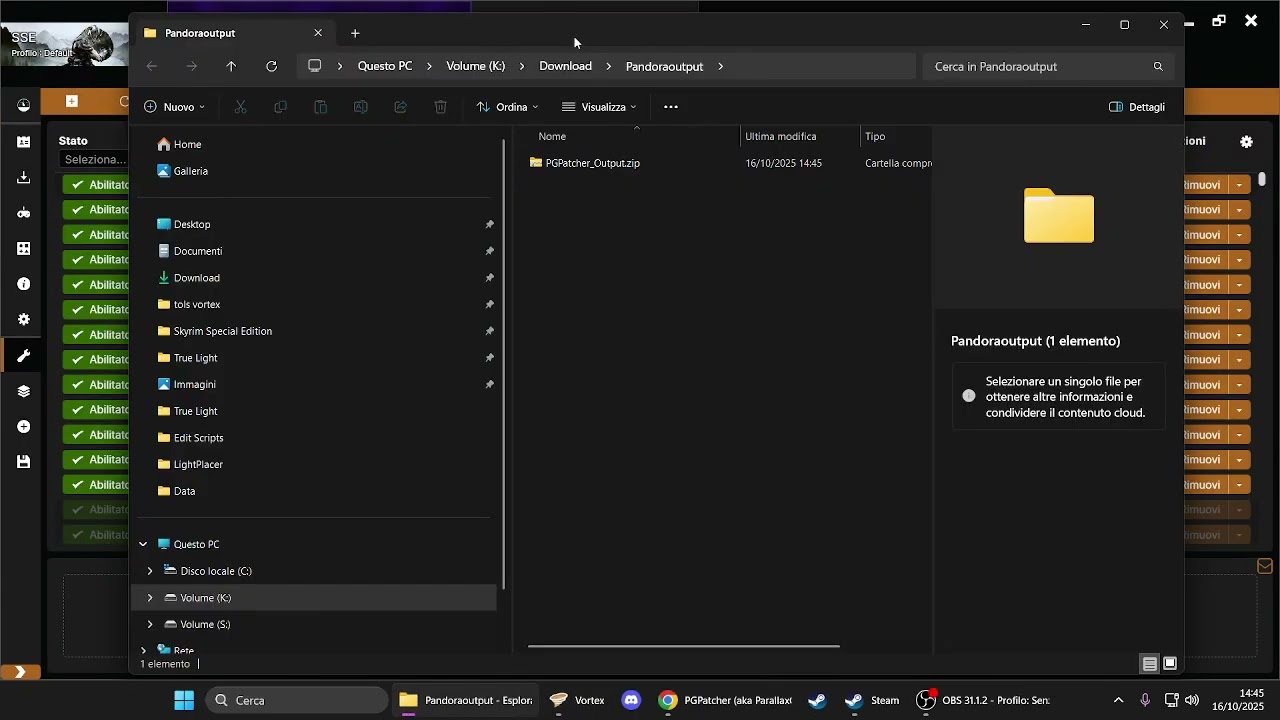Open Galleria in the navigation pane
1280x720 pixels.
point(183,171)
